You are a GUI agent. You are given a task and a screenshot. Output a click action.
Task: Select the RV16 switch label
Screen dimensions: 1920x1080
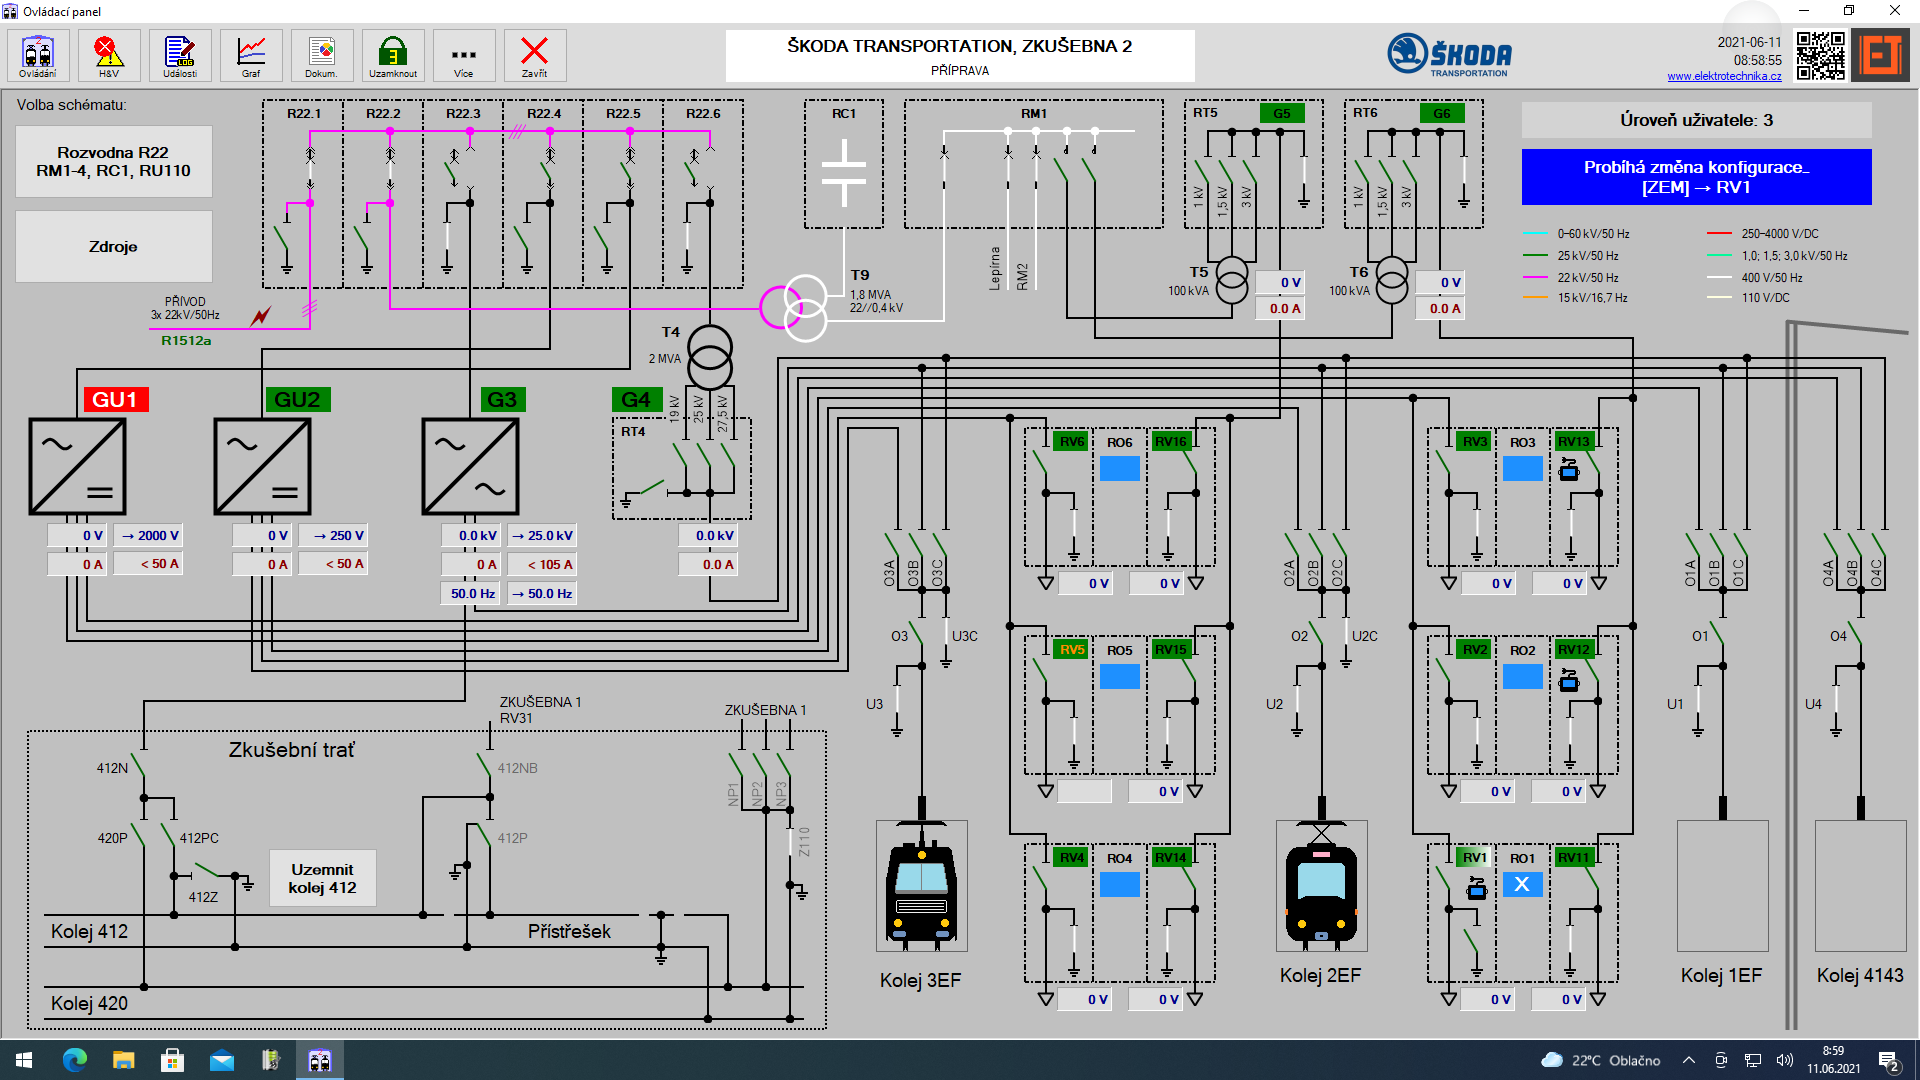point(1171,441)
